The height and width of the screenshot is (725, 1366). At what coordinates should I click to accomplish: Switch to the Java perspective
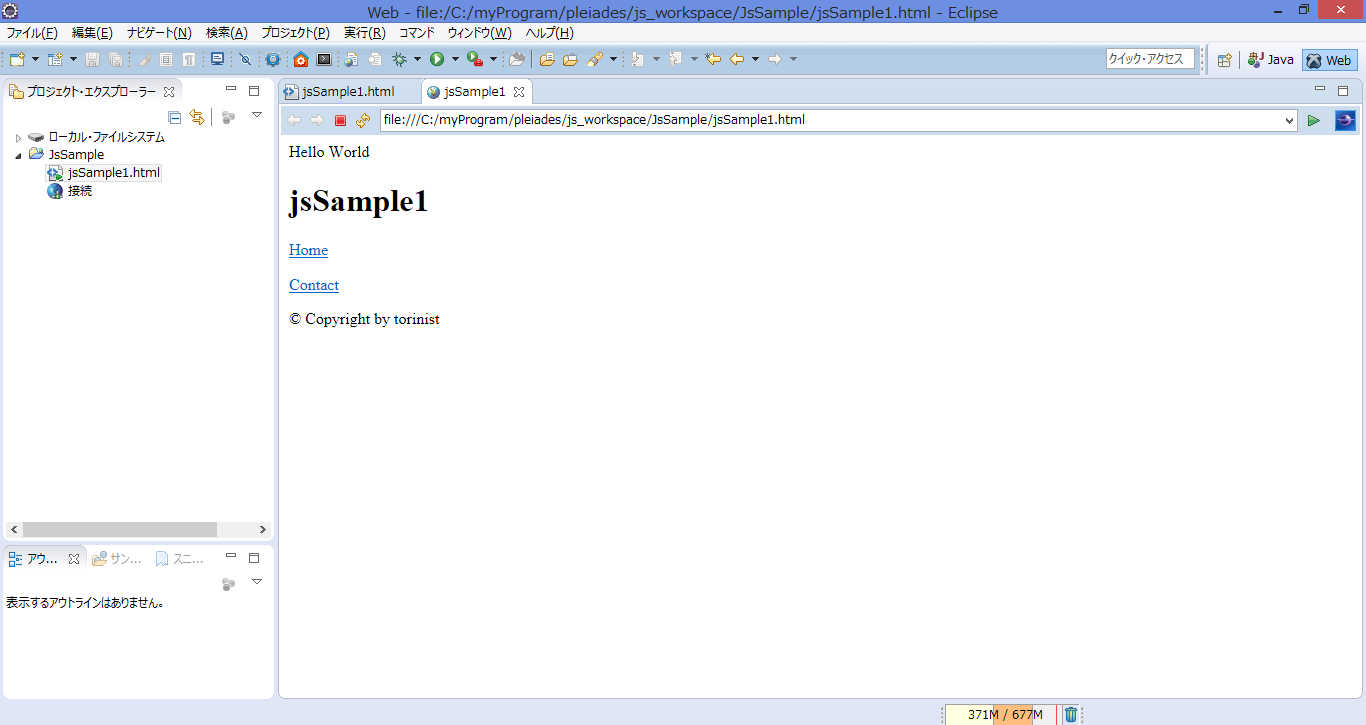pyautogui.click(x=1270, y=60)
